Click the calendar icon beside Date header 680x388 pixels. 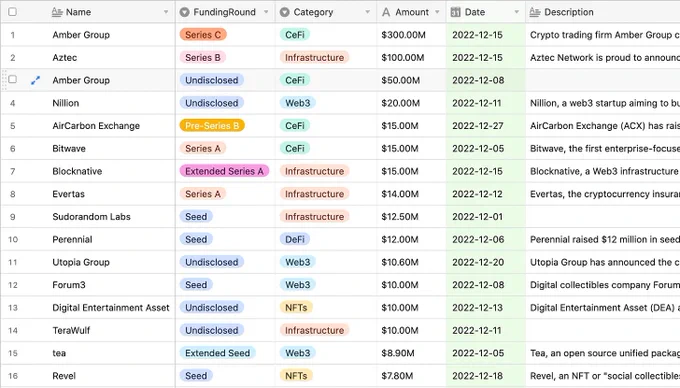coord(455,12)
